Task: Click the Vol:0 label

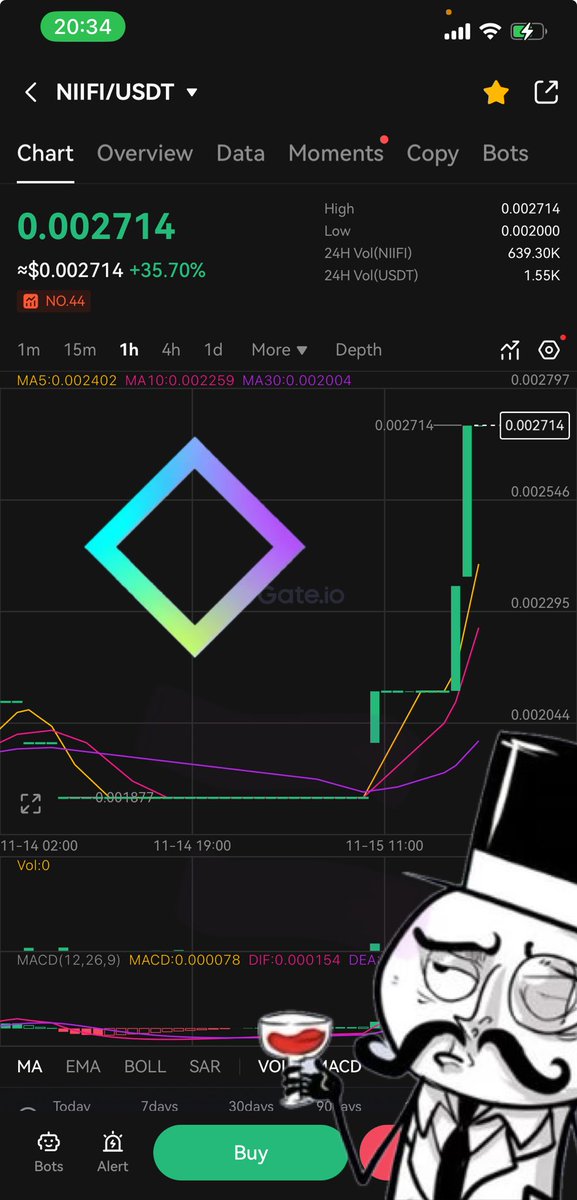Action: tap(33, 865)
